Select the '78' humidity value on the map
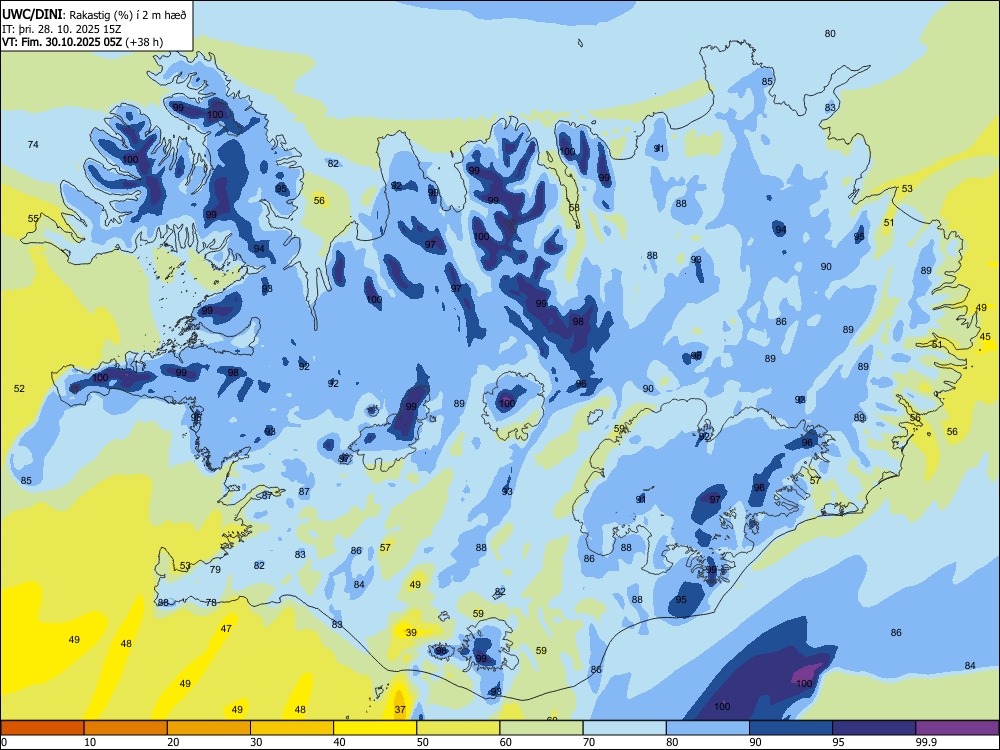The image size is (1000, 750). [211, 602]
